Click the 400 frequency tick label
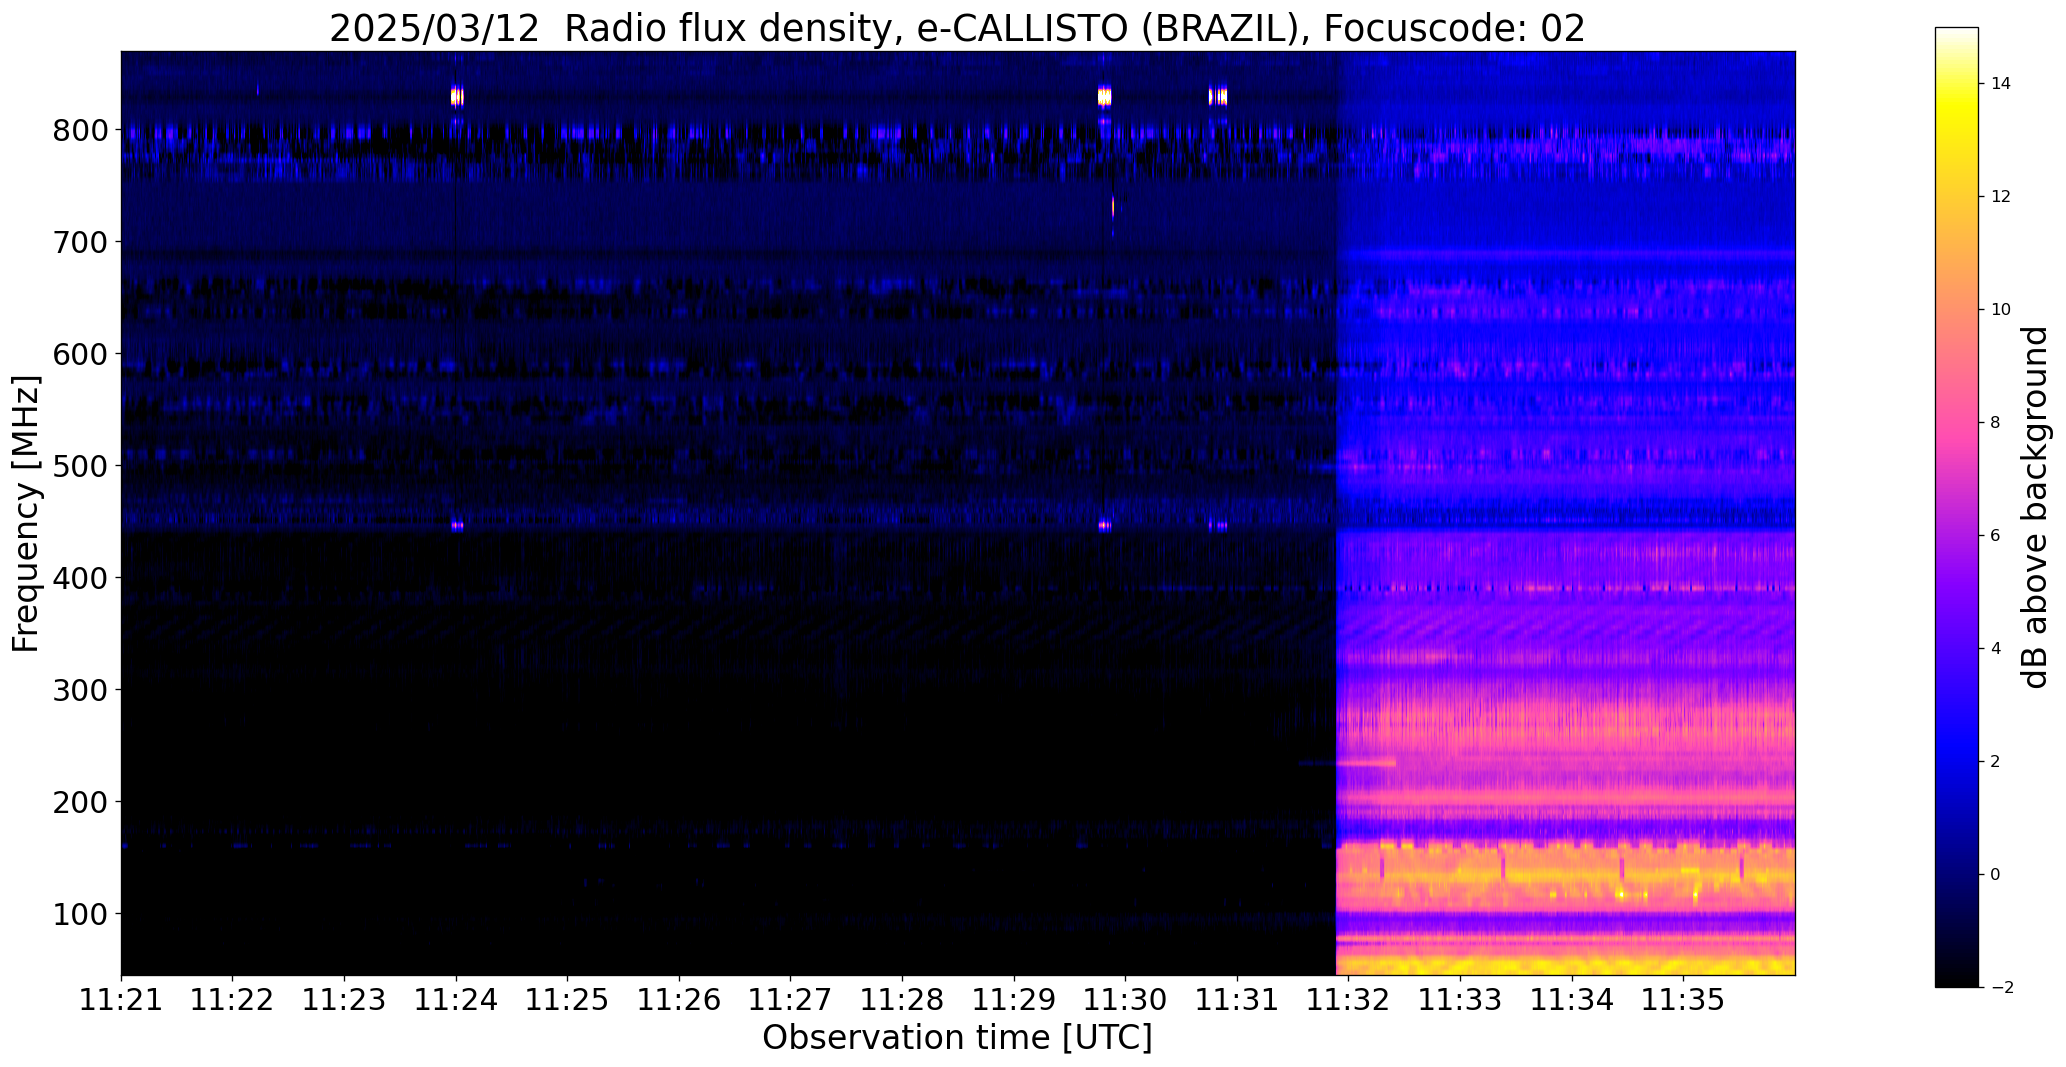 click(x=80, y=578)
